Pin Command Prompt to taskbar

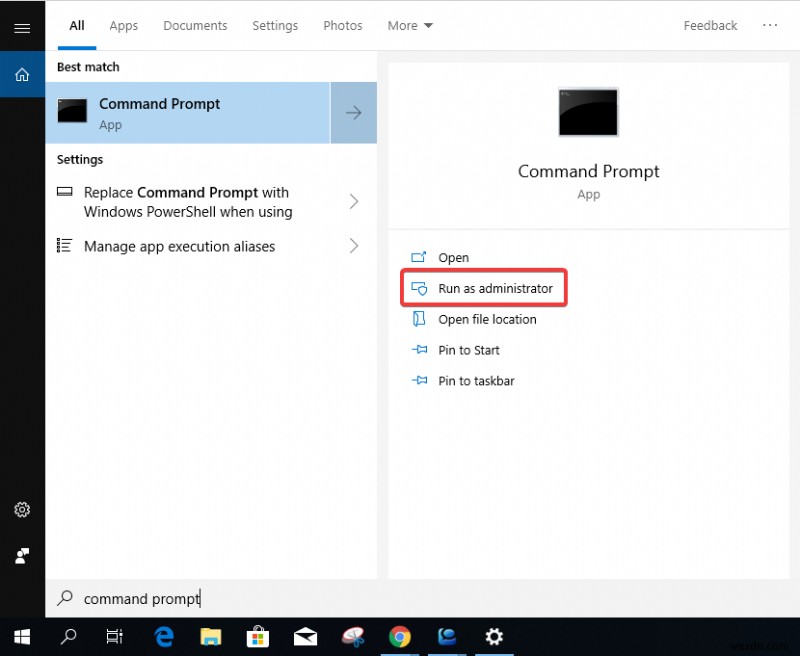475,381
